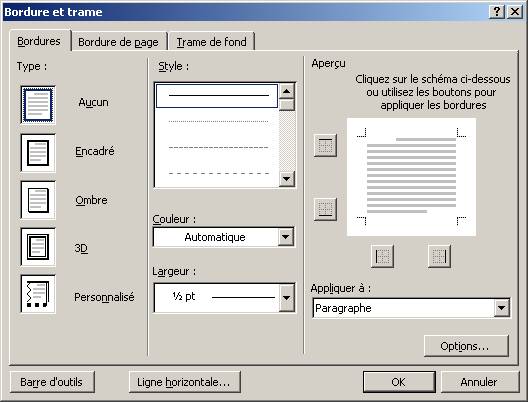Screen dimensions: 528x402
Task: Toggle the top border button in preview
Action: [325, 145]
